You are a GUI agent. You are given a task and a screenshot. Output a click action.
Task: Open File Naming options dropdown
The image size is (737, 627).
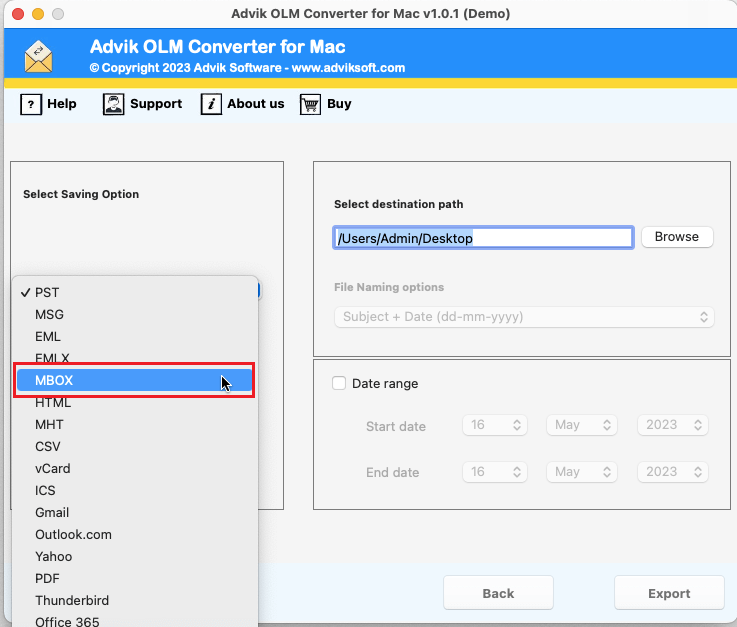(x=524, y=317)
